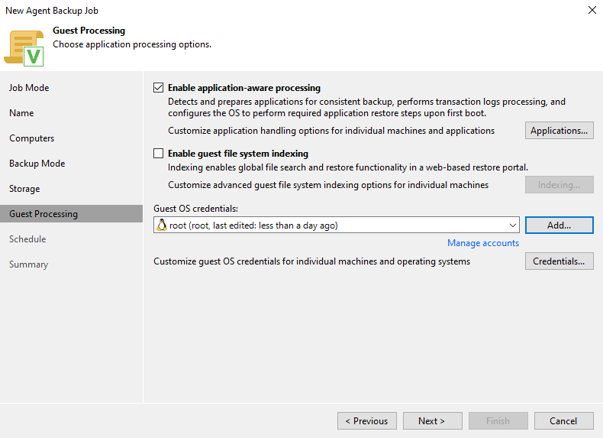Click the greyed-out Finish button
603x438 pixels.
click(498, 421)
